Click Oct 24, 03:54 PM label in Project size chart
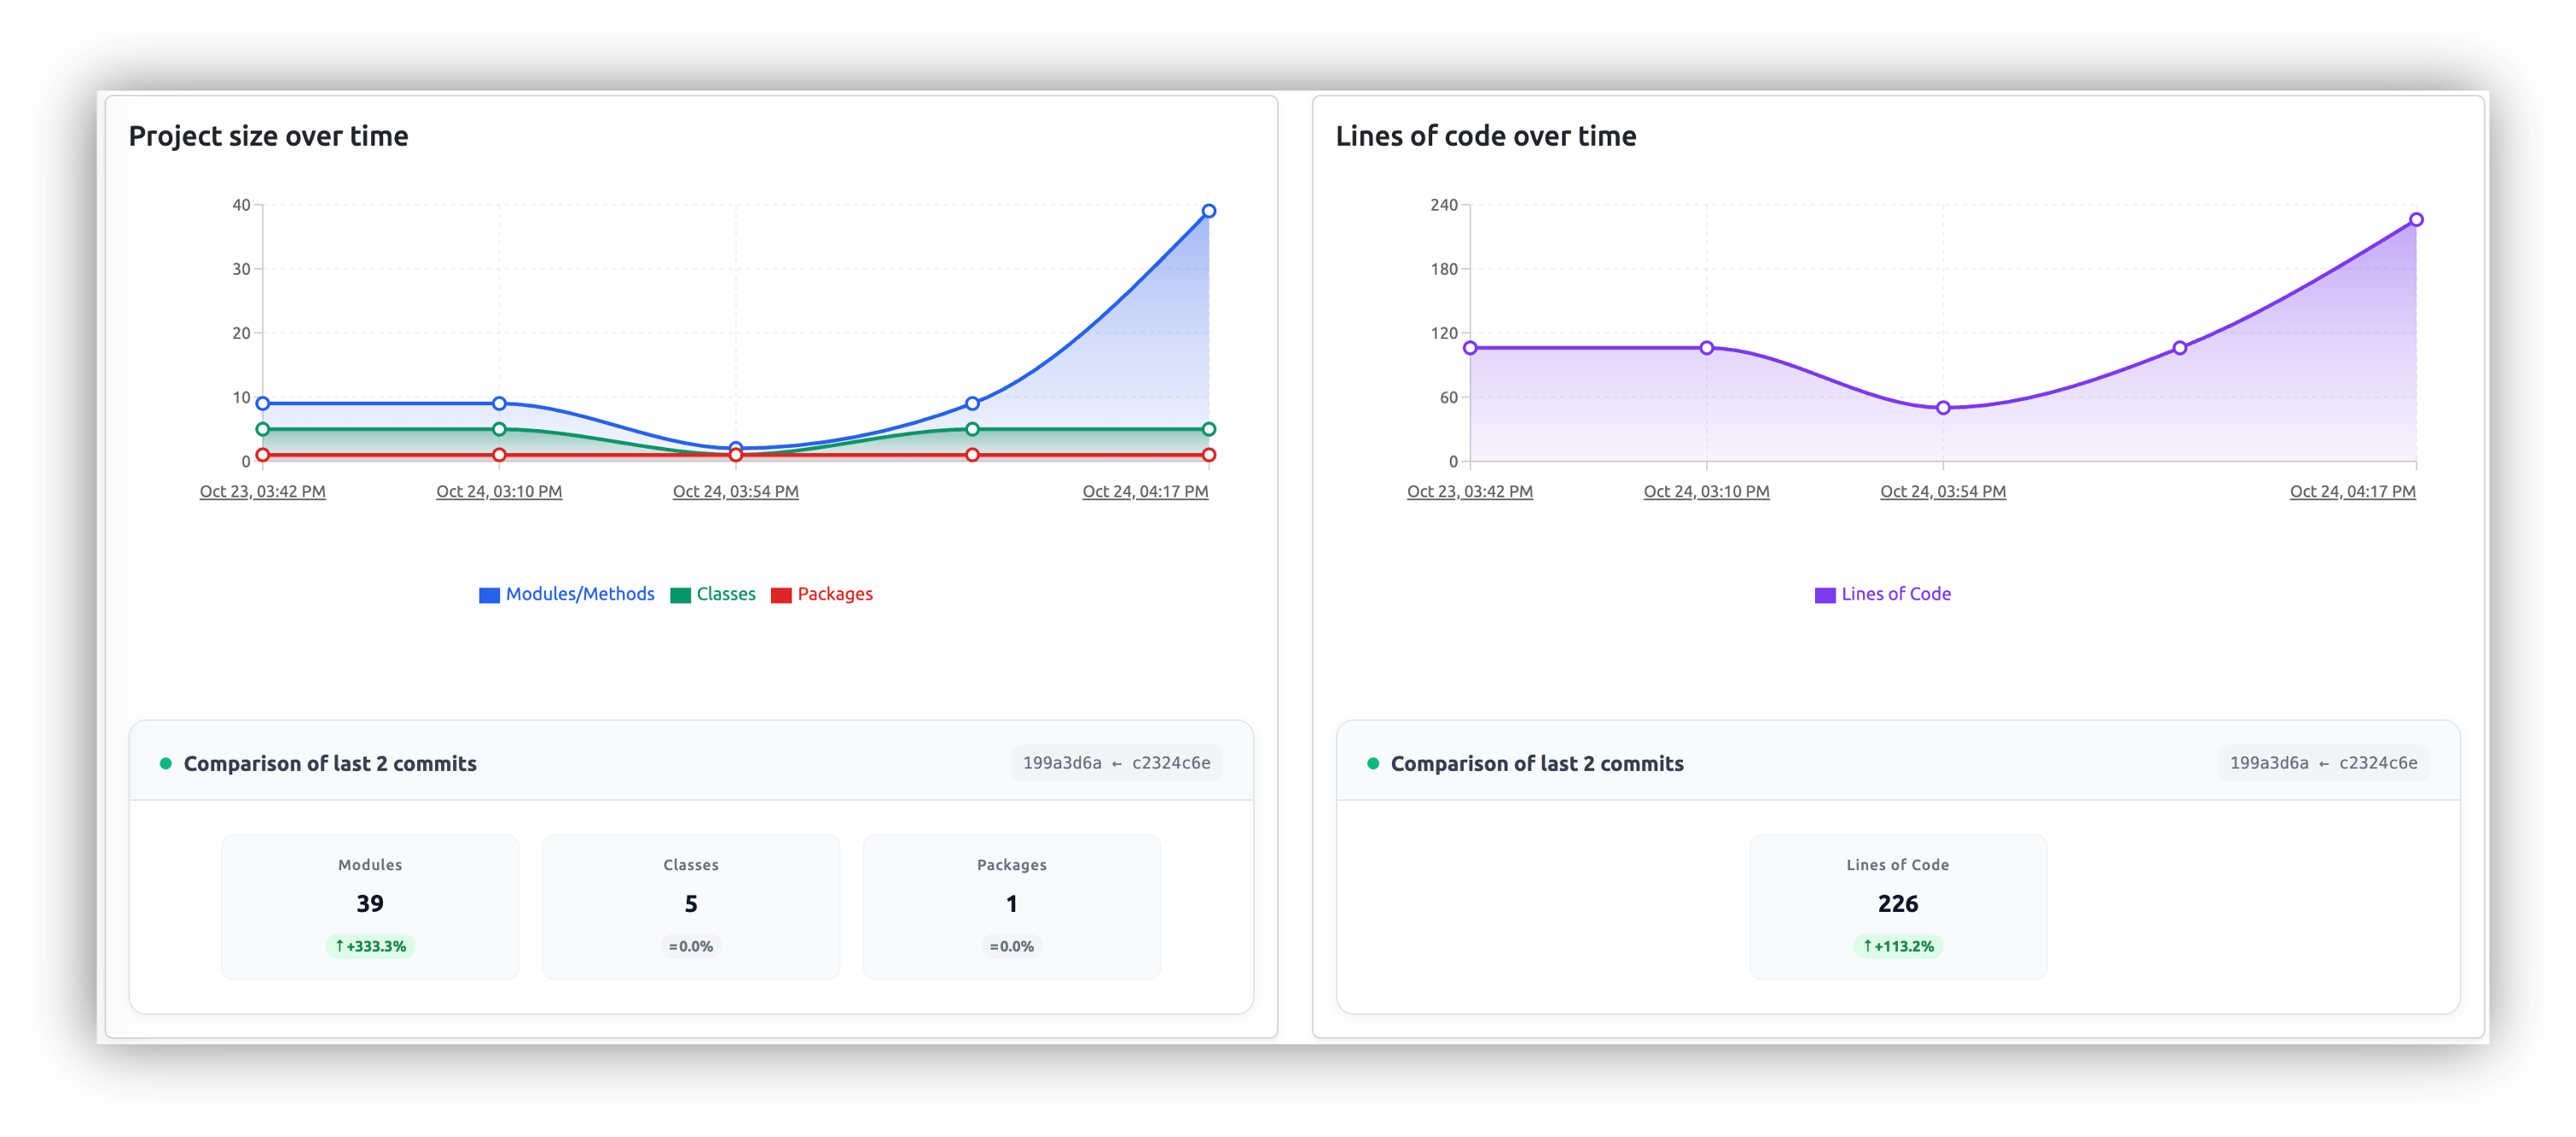The image size is (2576, 1137). point(736,492)
